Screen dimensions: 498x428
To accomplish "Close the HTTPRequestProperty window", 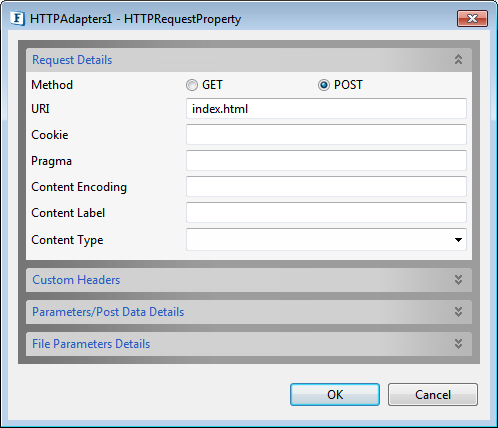I will [472, 18].
